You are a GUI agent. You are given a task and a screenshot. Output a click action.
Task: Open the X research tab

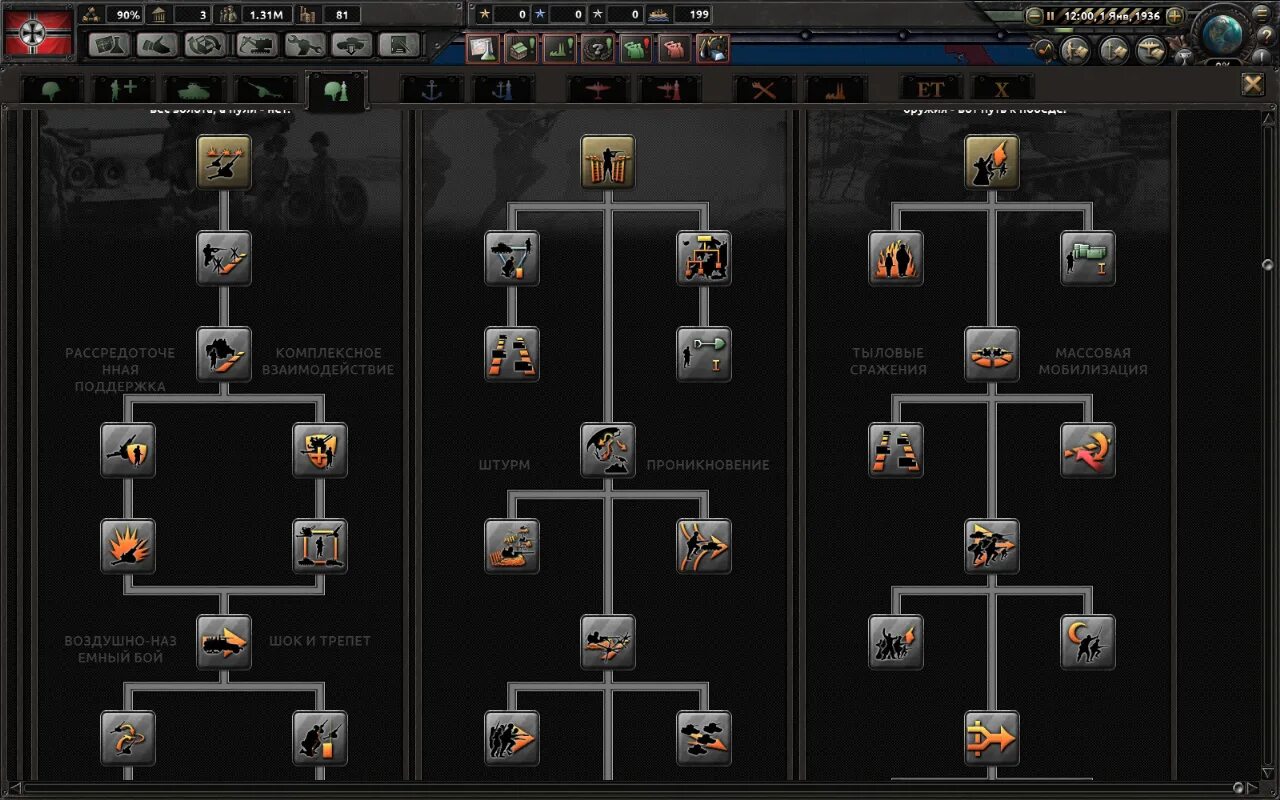[x=1001, y=89]
